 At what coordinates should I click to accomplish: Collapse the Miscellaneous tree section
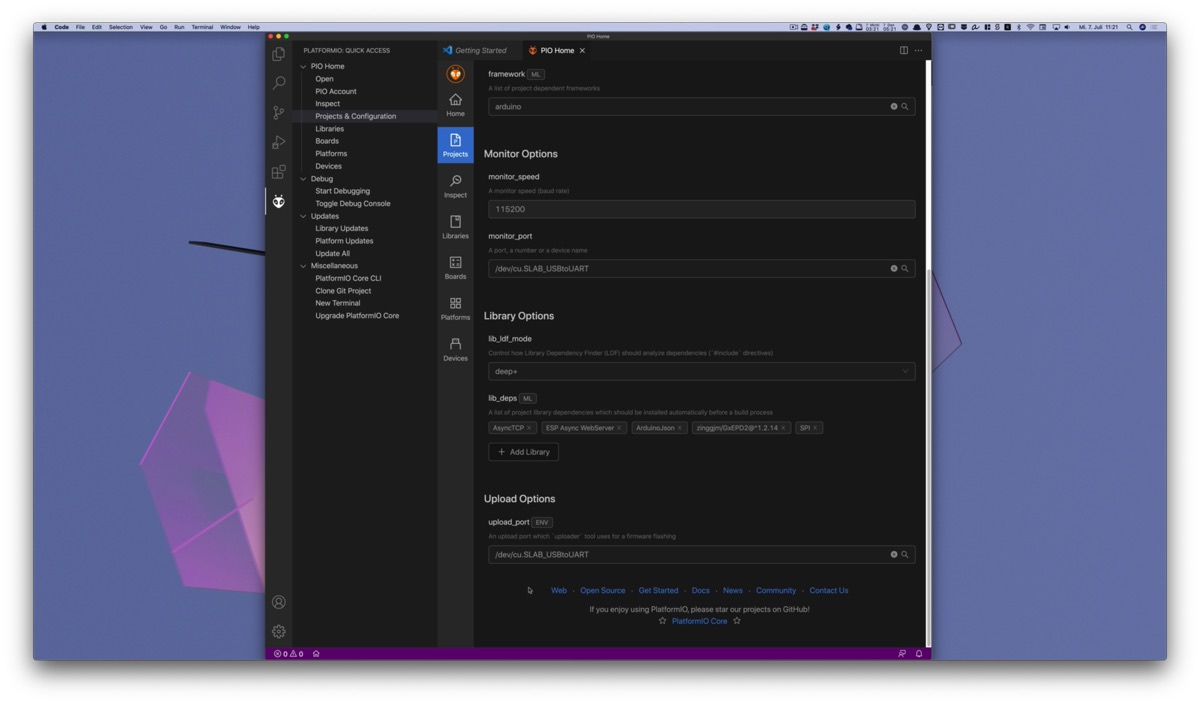(x=304, y=266)
